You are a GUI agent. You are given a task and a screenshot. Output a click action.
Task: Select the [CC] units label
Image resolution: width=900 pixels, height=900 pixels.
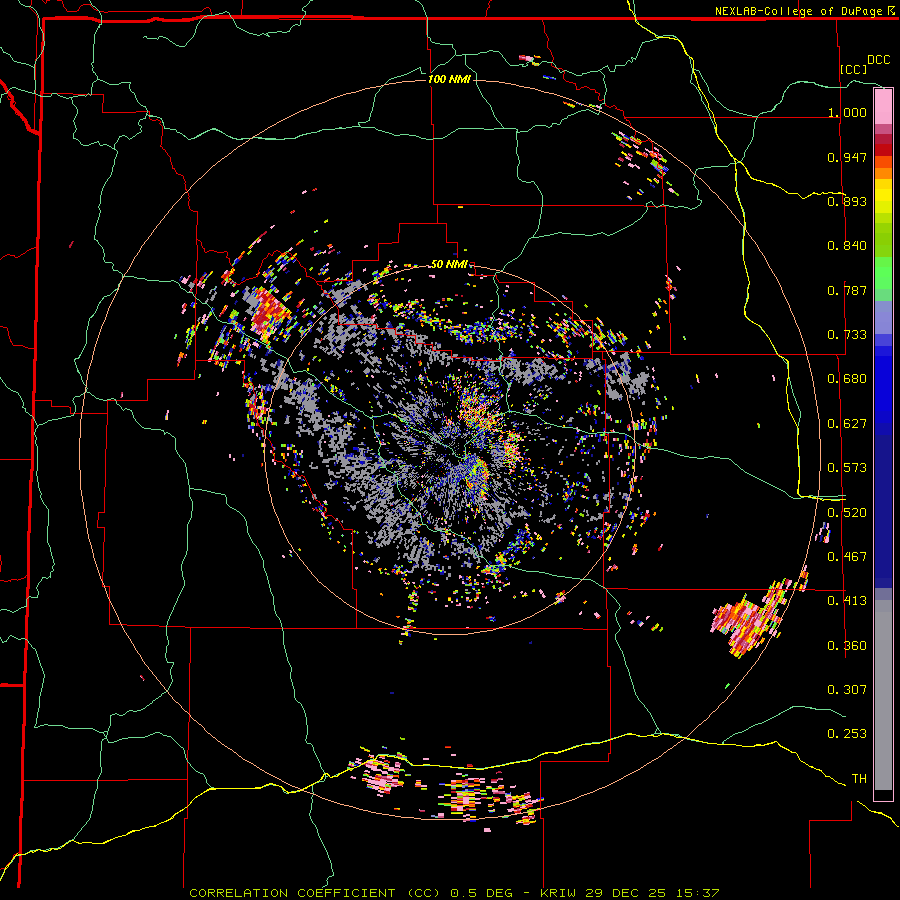pos(853,69)
